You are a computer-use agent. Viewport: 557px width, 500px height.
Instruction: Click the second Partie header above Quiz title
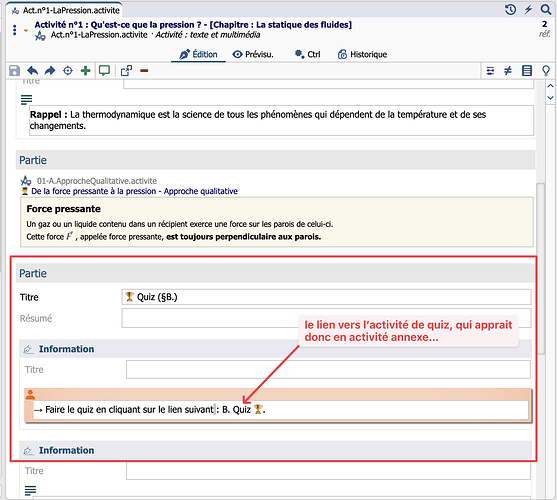click(x=275, y=273)
